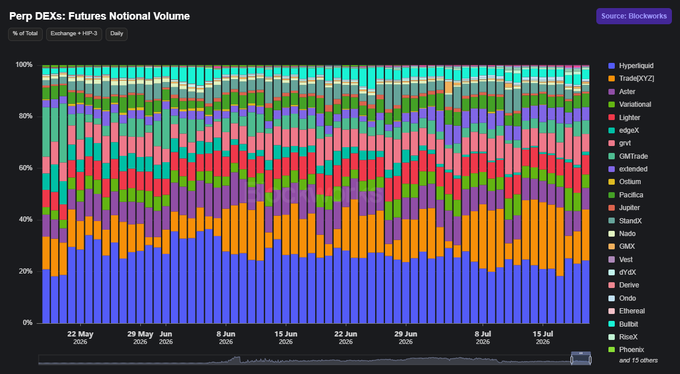Toggle Hyperliquid series color swatch

coord(611,66)
